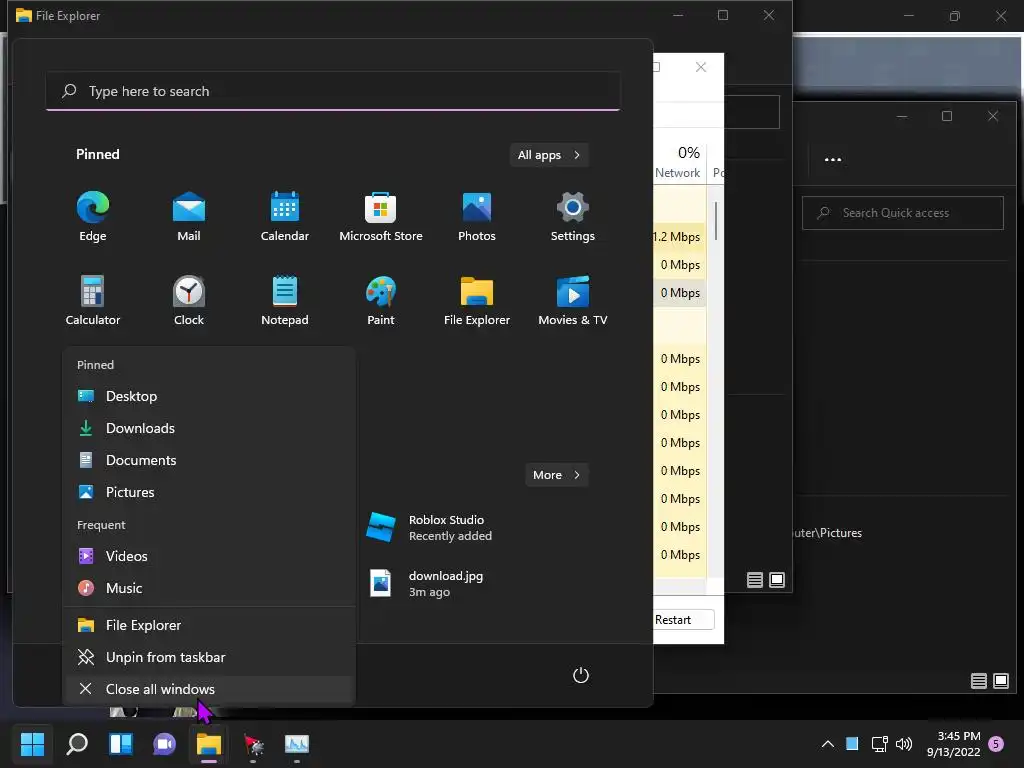The width and height of the screenshot is (1024, 768).
Task: Select the 1.2 Mbps network cell
Action: tap(678, 236)
